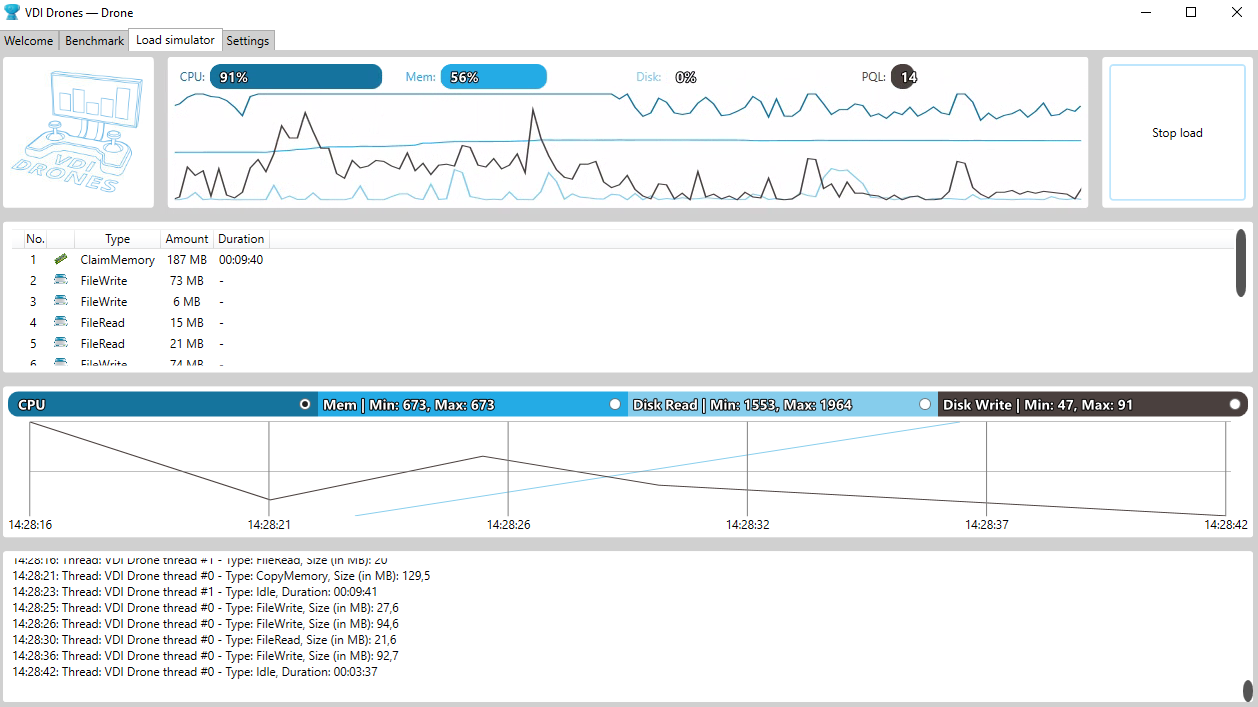Click the PQL badge showing 14
The image size is (1258, 707).
[x=903, y=77]
